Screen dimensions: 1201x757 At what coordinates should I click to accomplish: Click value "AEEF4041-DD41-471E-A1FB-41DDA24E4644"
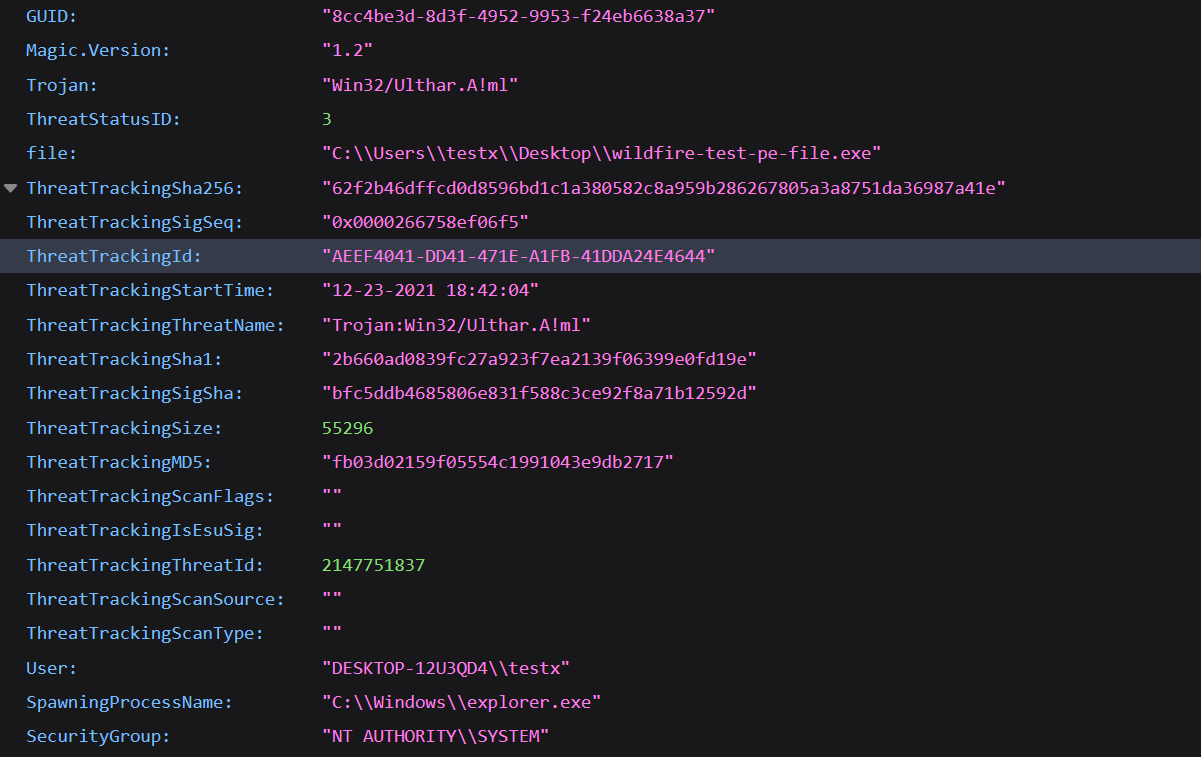tap(519, 256)
